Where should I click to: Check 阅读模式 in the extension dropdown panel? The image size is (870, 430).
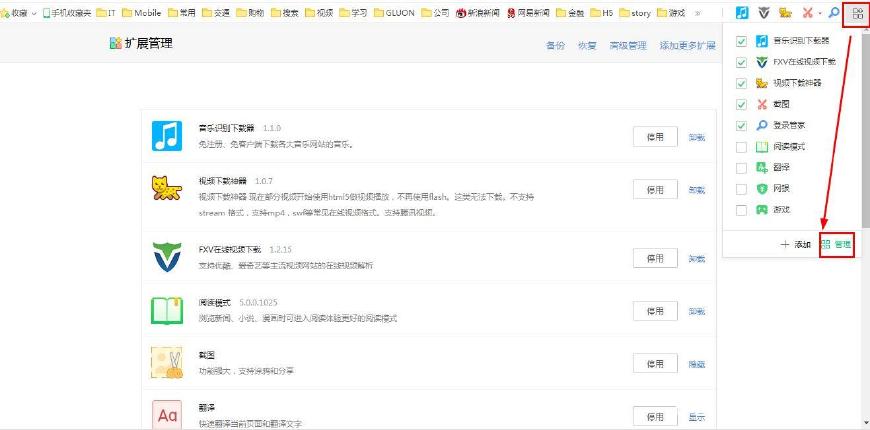click(x=741, y=147)
